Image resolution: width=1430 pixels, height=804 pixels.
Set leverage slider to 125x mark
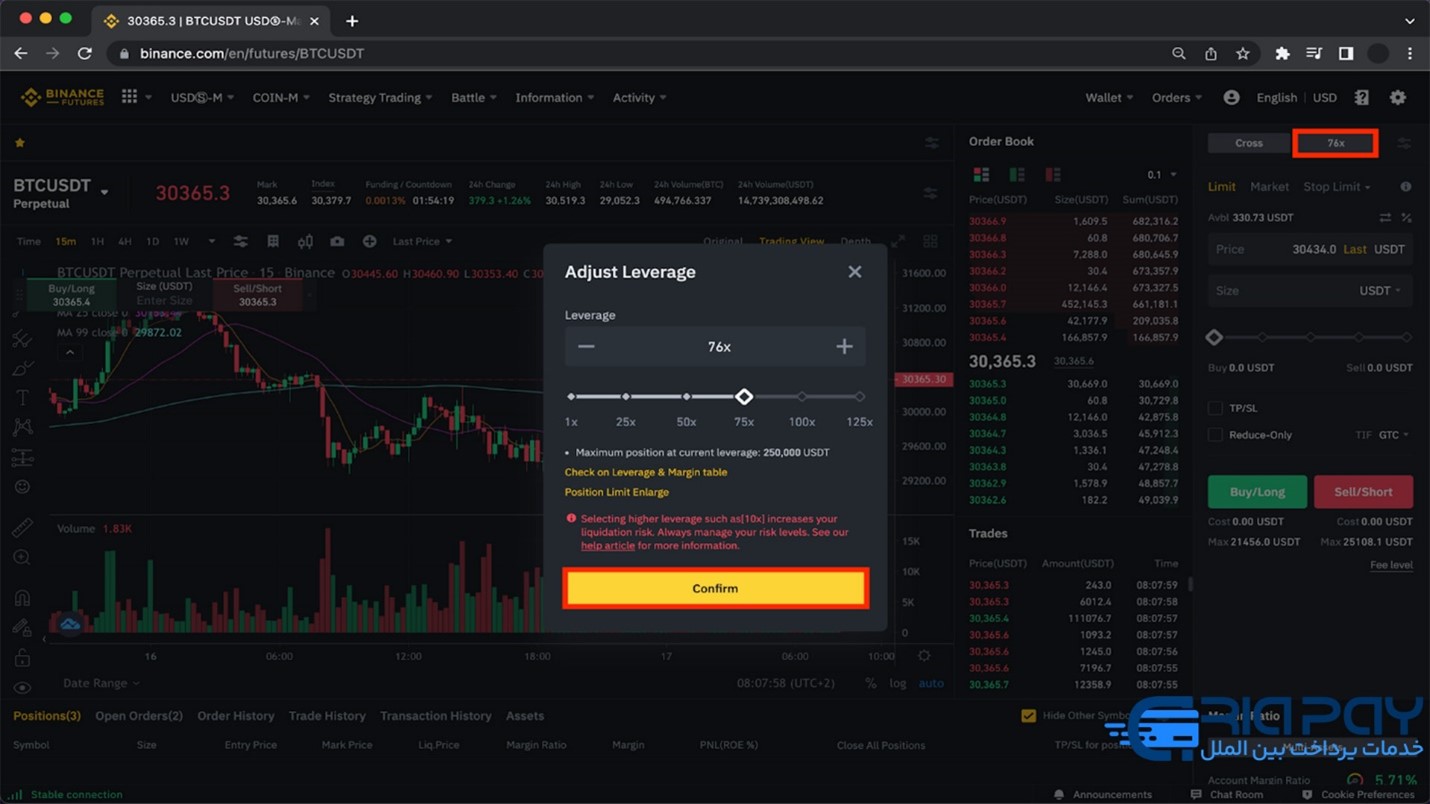(x=859, y=397)
